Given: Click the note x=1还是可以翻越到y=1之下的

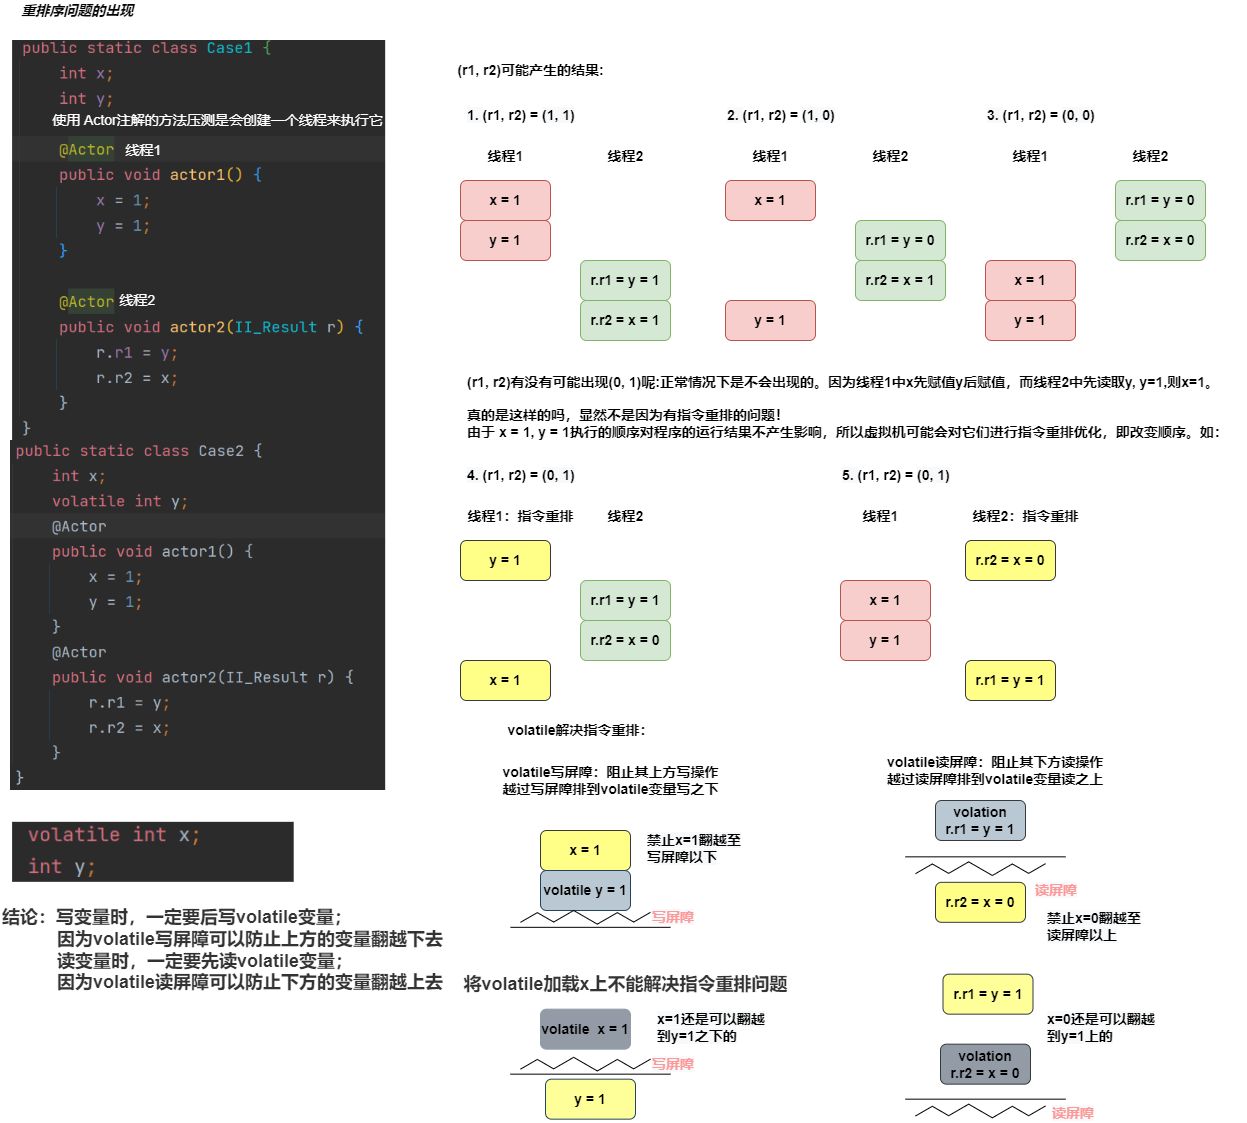Looking at the screenshot, I should (x=711, y=1028).
